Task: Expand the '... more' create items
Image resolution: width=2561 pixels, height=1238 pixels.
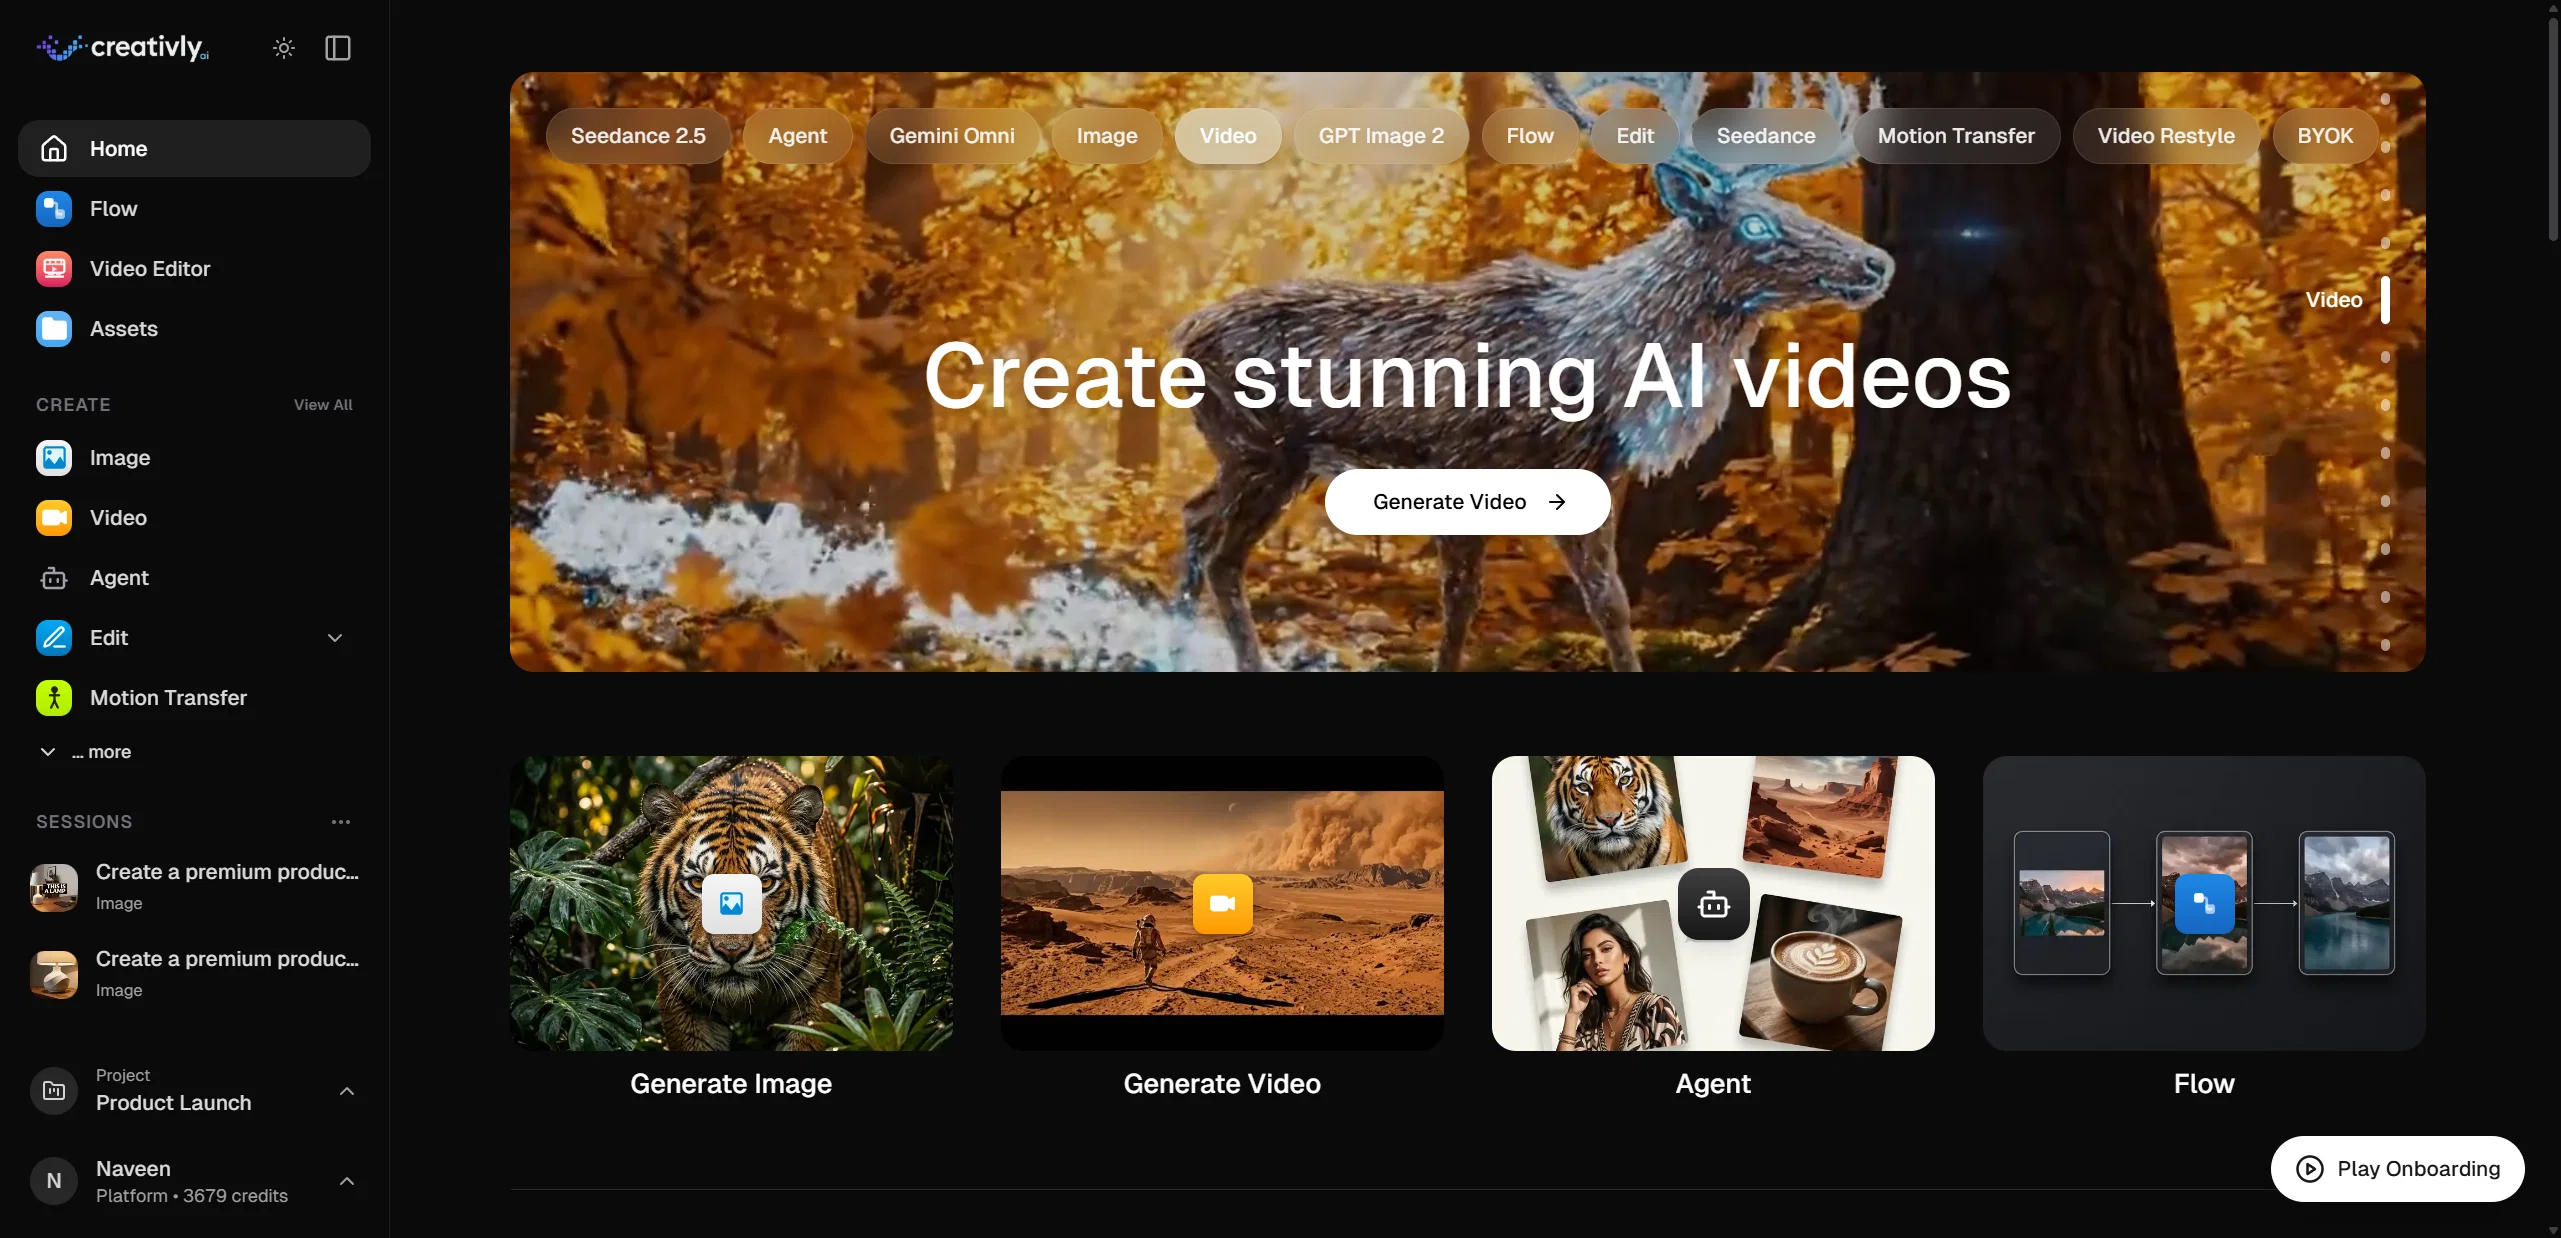Action: click(x=85, y=751)
